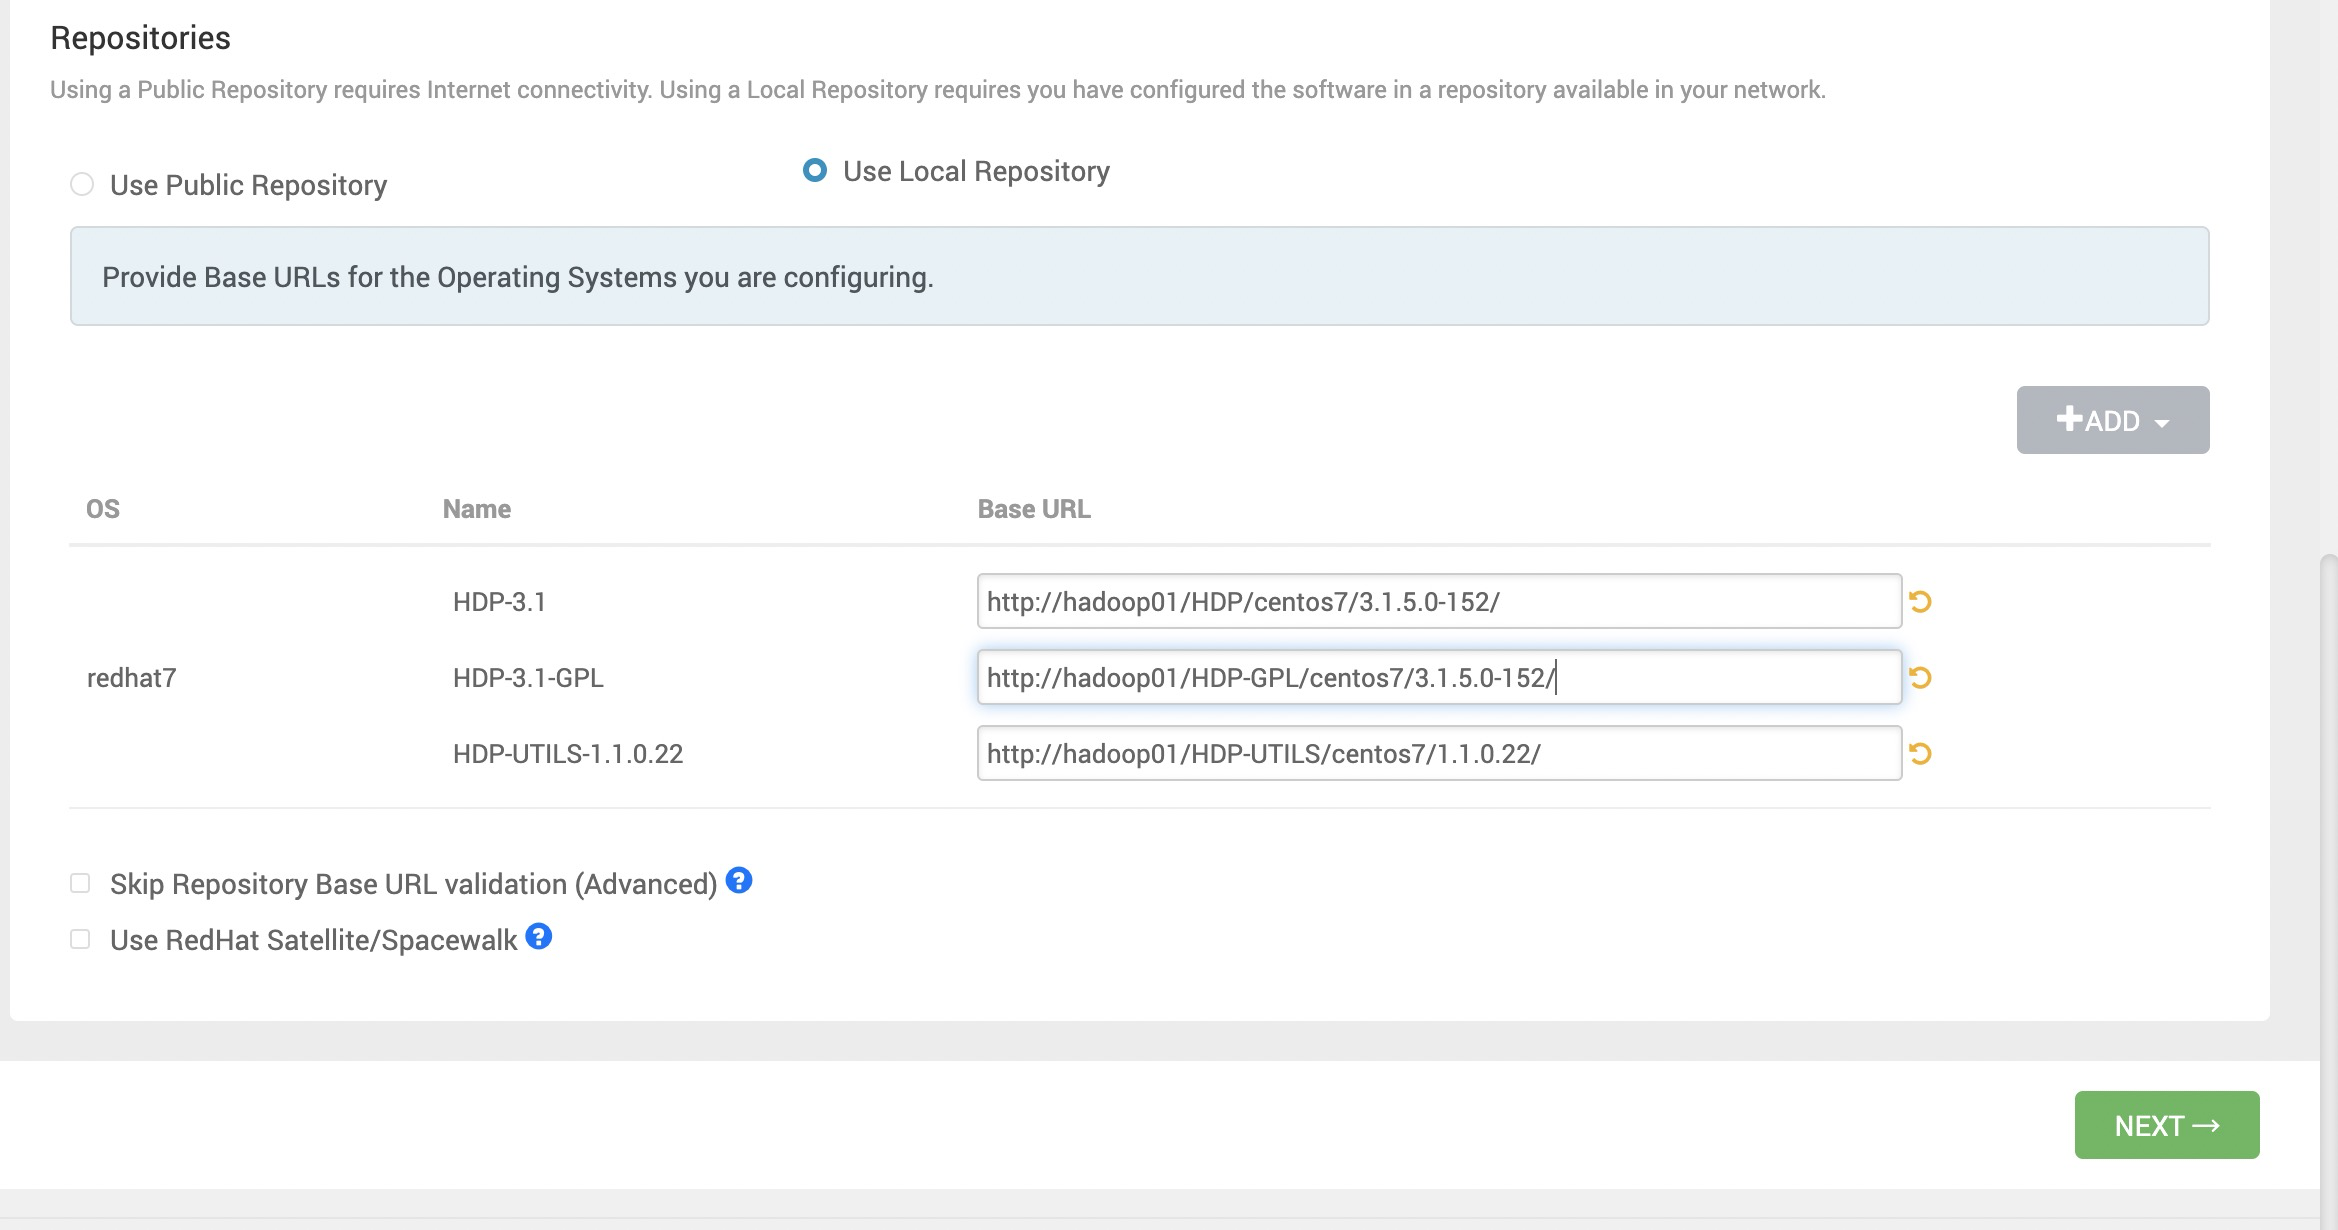
Task: Click the Use Local Repository label
Action: pyautogui.click(x=975, y=172)
